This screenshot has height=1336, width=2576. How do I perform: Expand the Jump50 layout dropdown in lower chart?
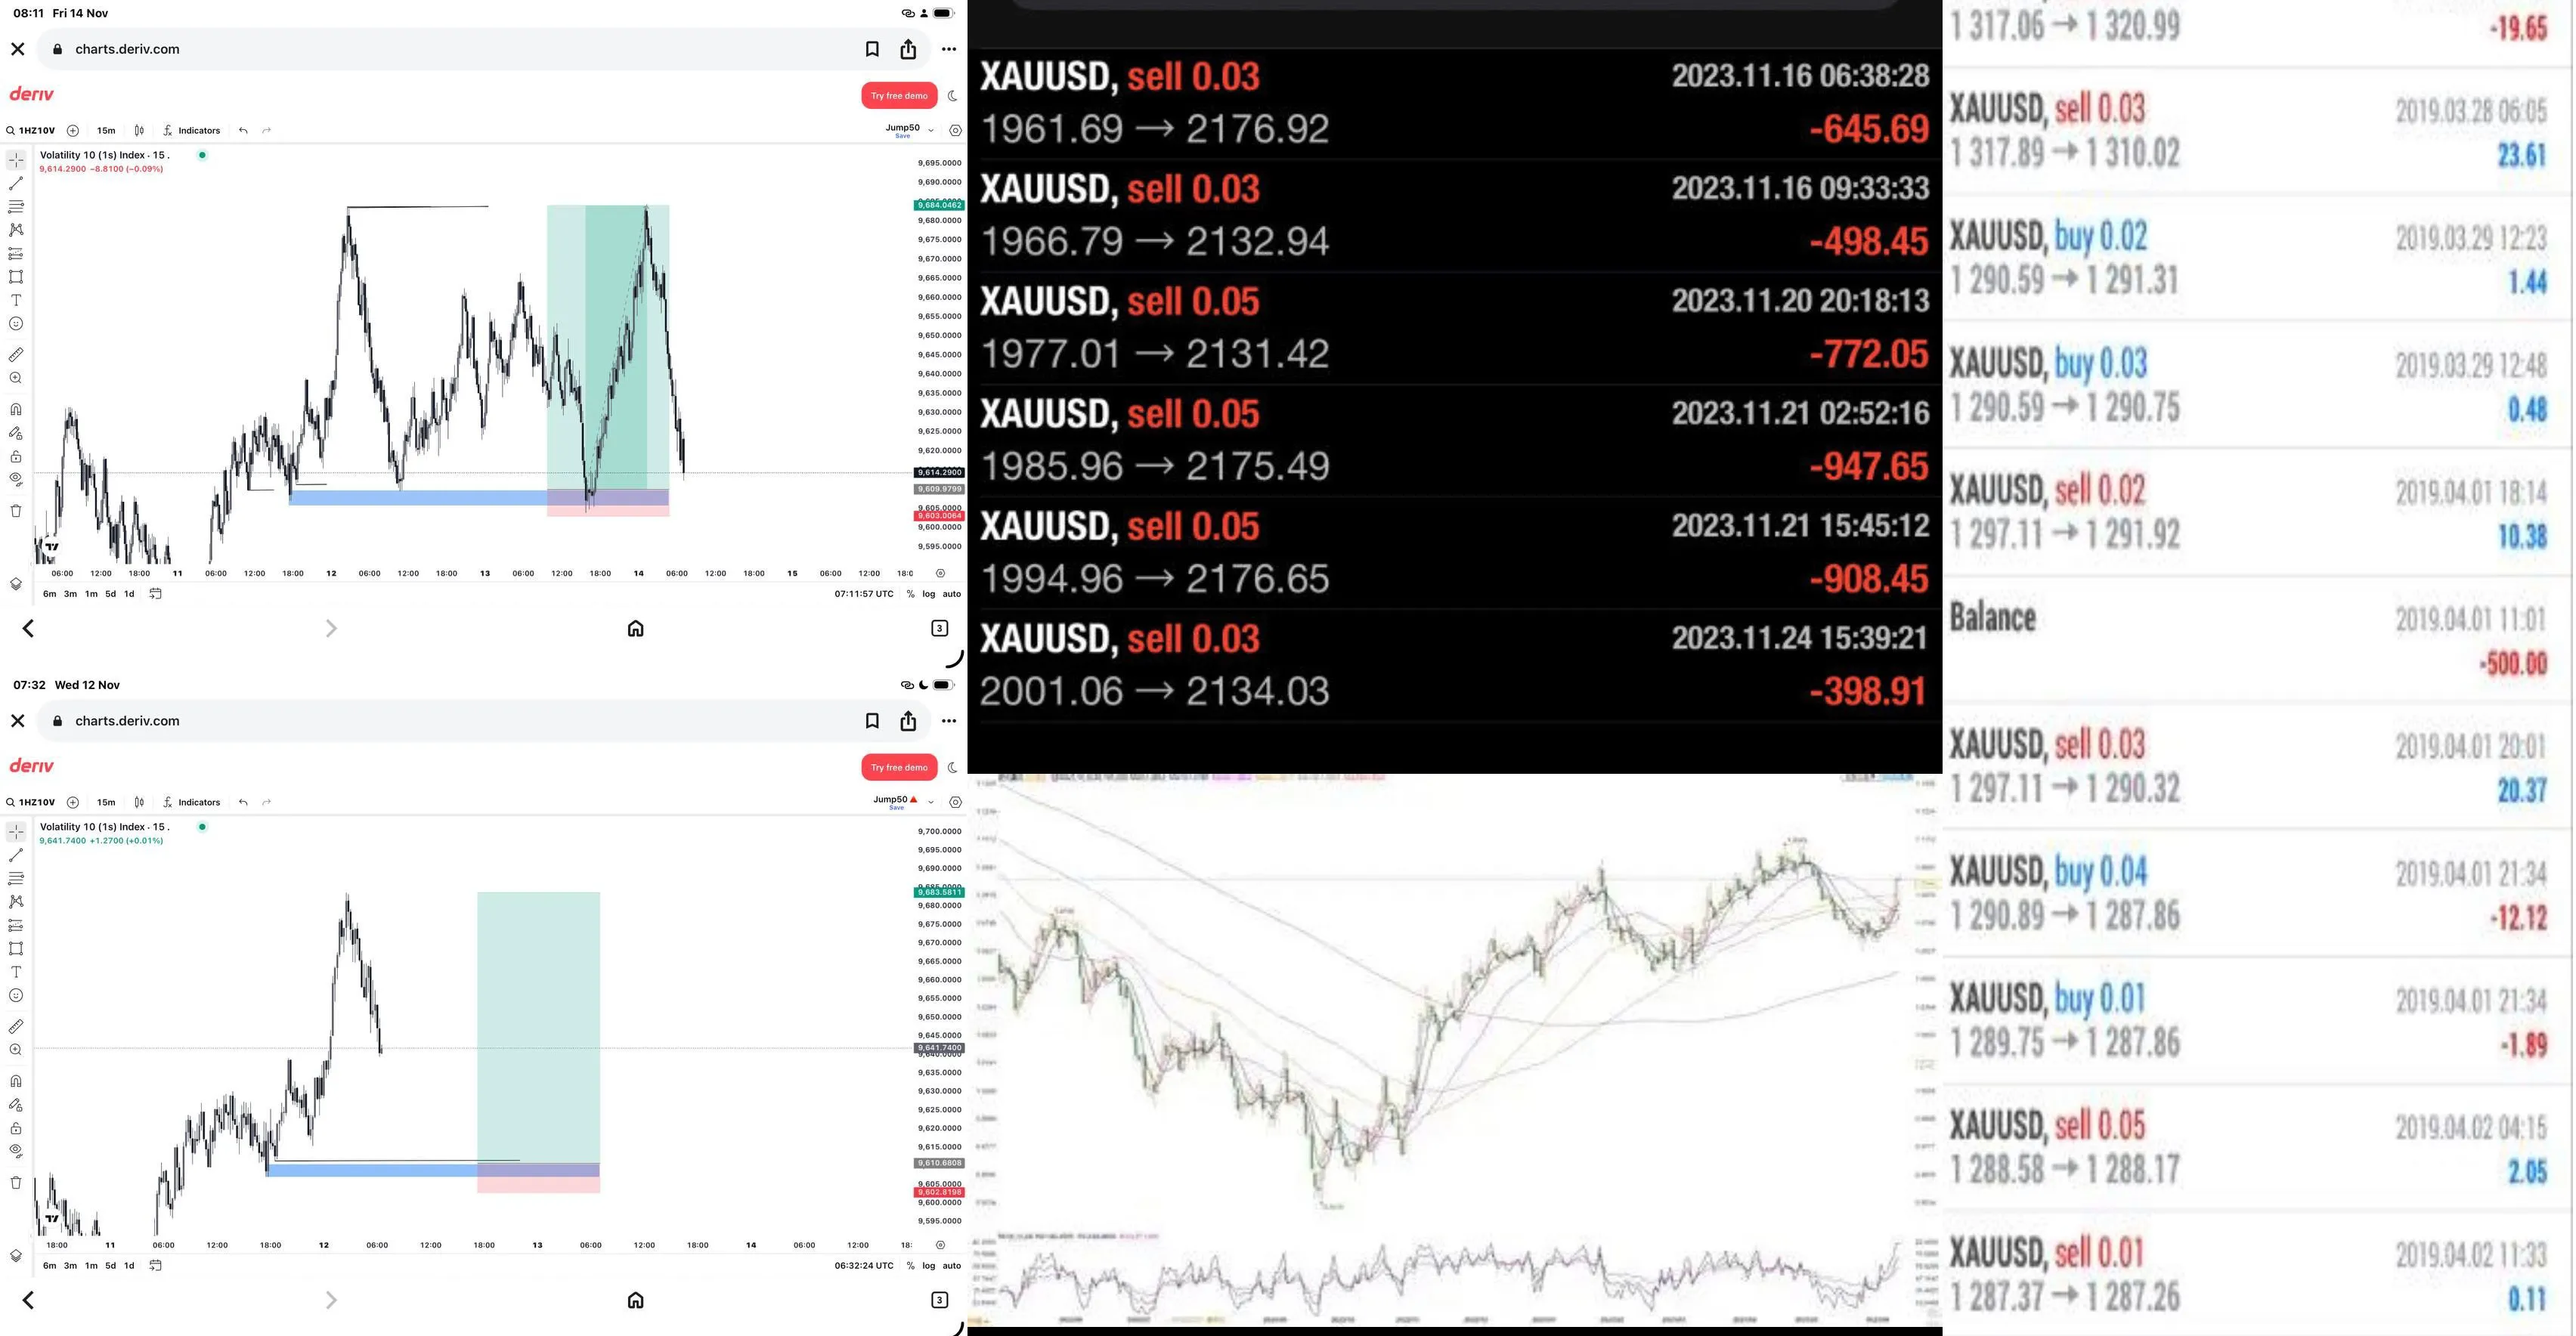point(931,802)
